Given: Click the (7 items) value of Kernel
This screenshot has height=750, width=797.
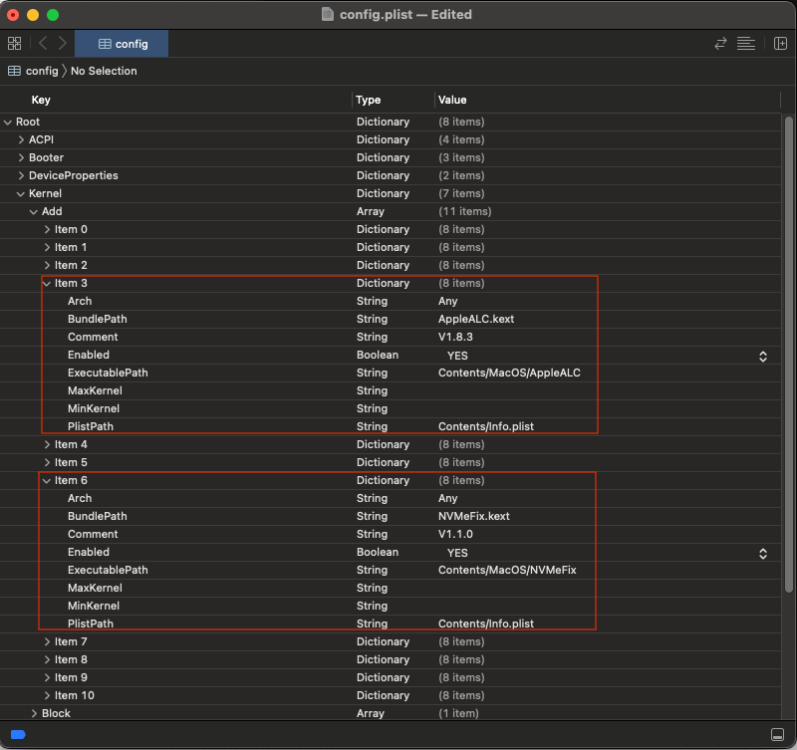Looking at the screenshot, I should (461, 194).
